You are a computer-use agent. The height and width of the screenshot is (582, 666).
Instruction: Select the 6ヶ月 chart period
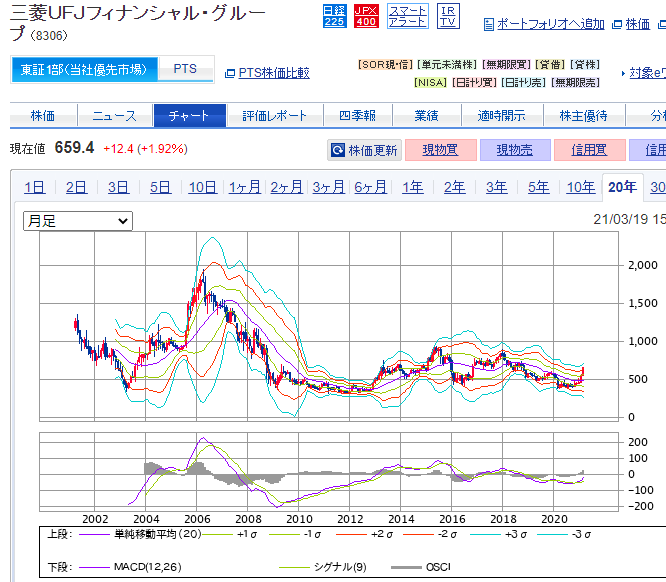pyautogui.click(x=370, y=187)
